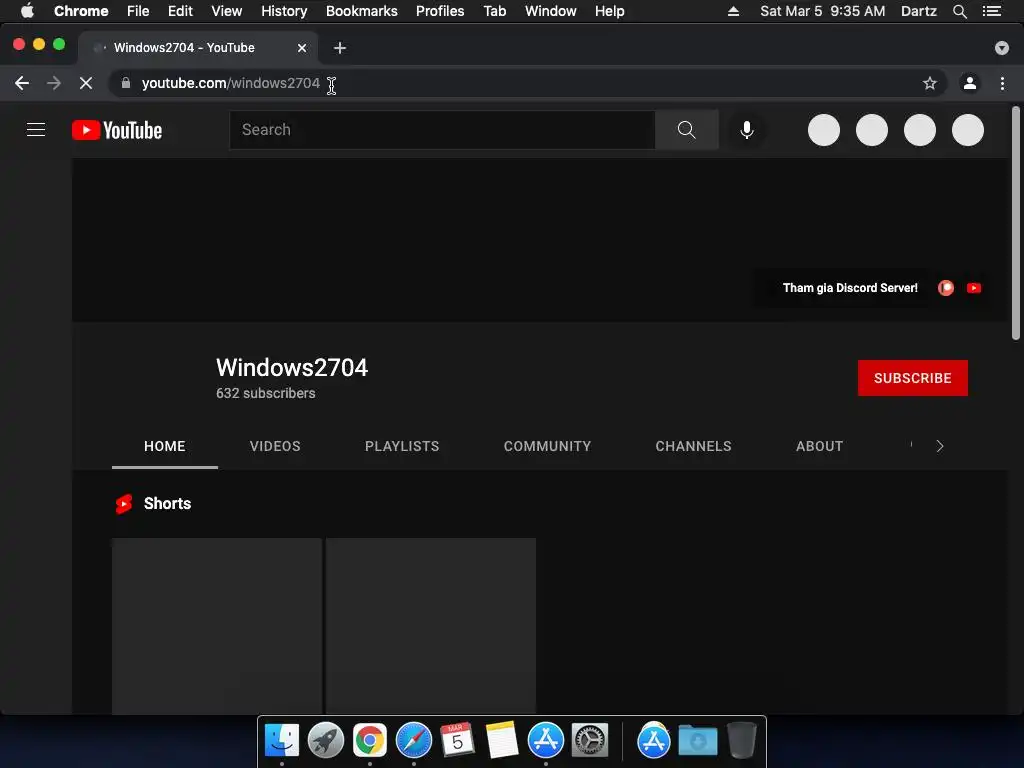Subscribe to Windows2704 channel
Image resolution: width=1024 pixels, height=768 pixels.
[x=912, y=378]
